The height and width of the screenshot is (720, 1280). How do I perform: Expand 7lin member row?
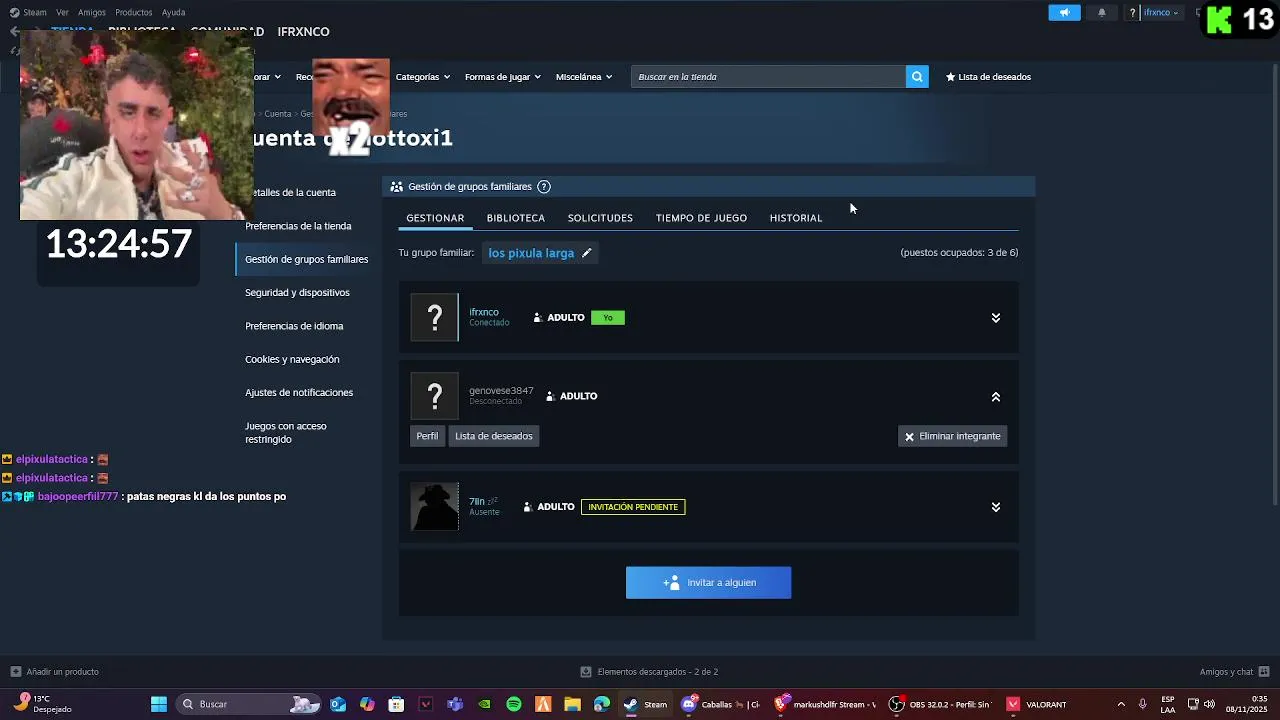tap(996, 507)
